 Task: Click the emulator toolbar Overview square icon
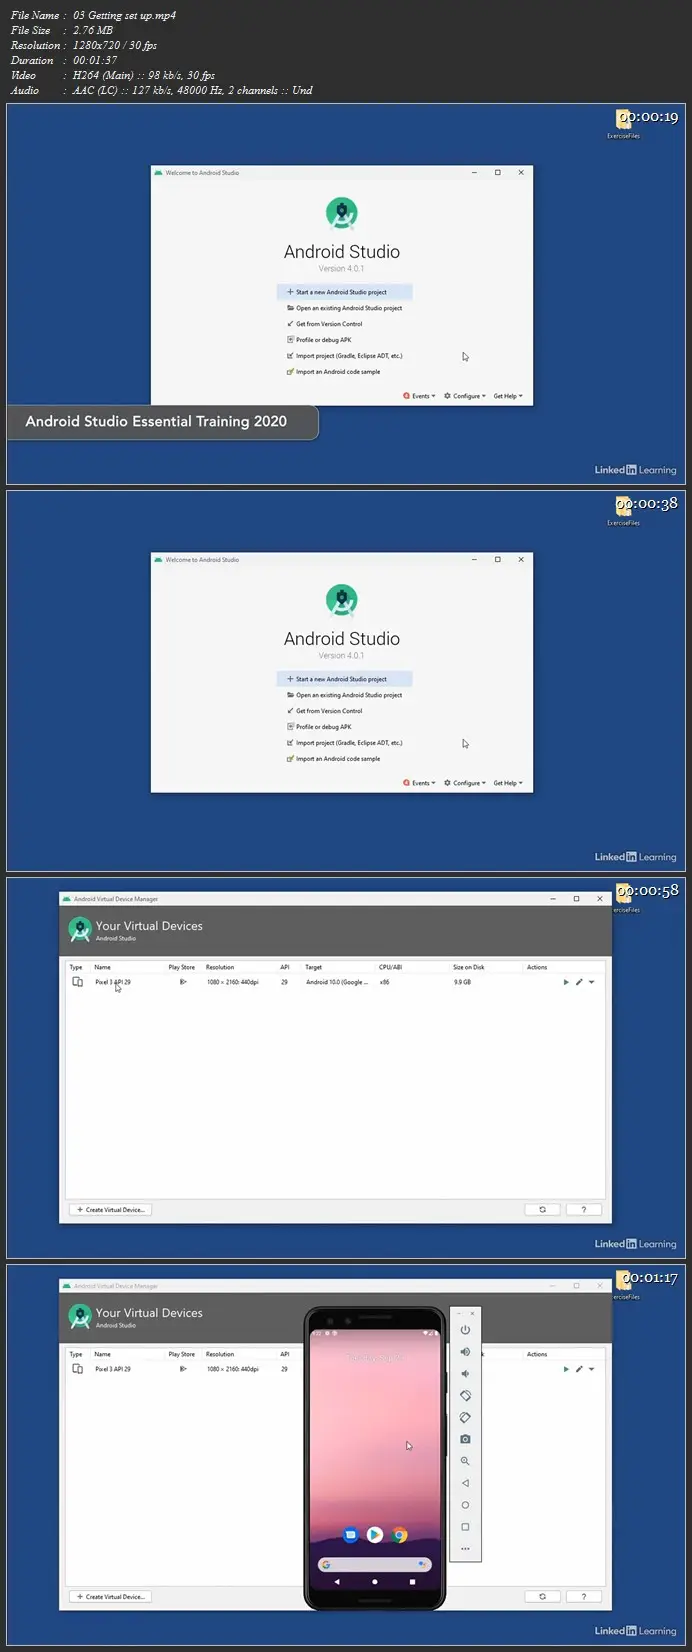[x=465, y=1527]
